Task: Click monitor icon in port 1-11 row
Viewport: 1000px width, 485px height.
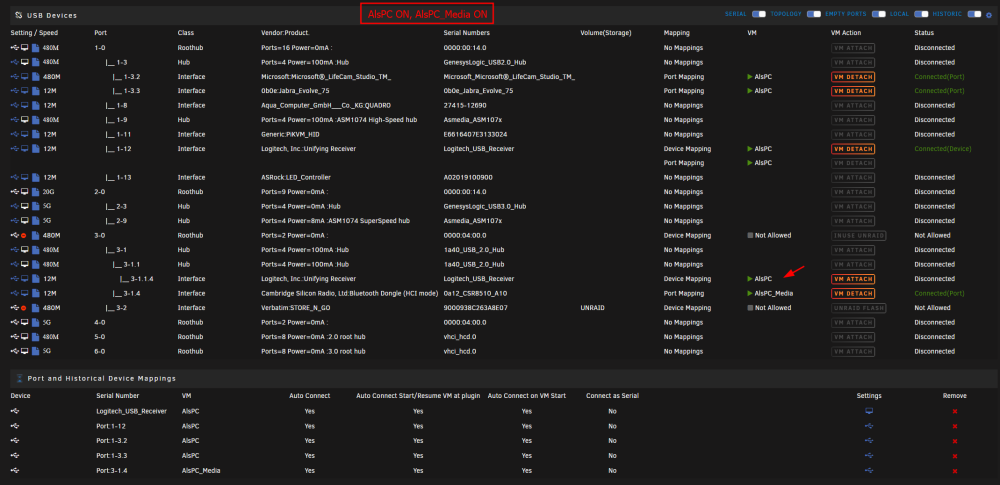Action: point(25,134)
